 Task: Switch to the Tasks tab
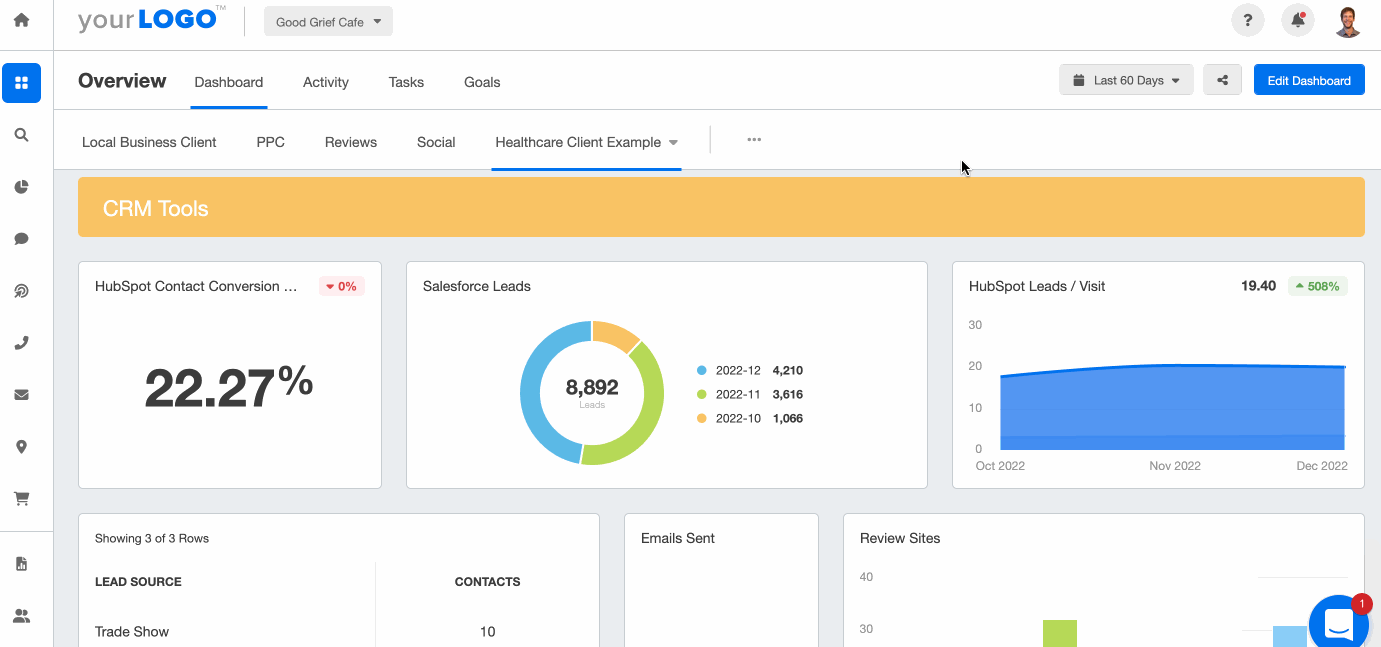(x=406, y=82)
